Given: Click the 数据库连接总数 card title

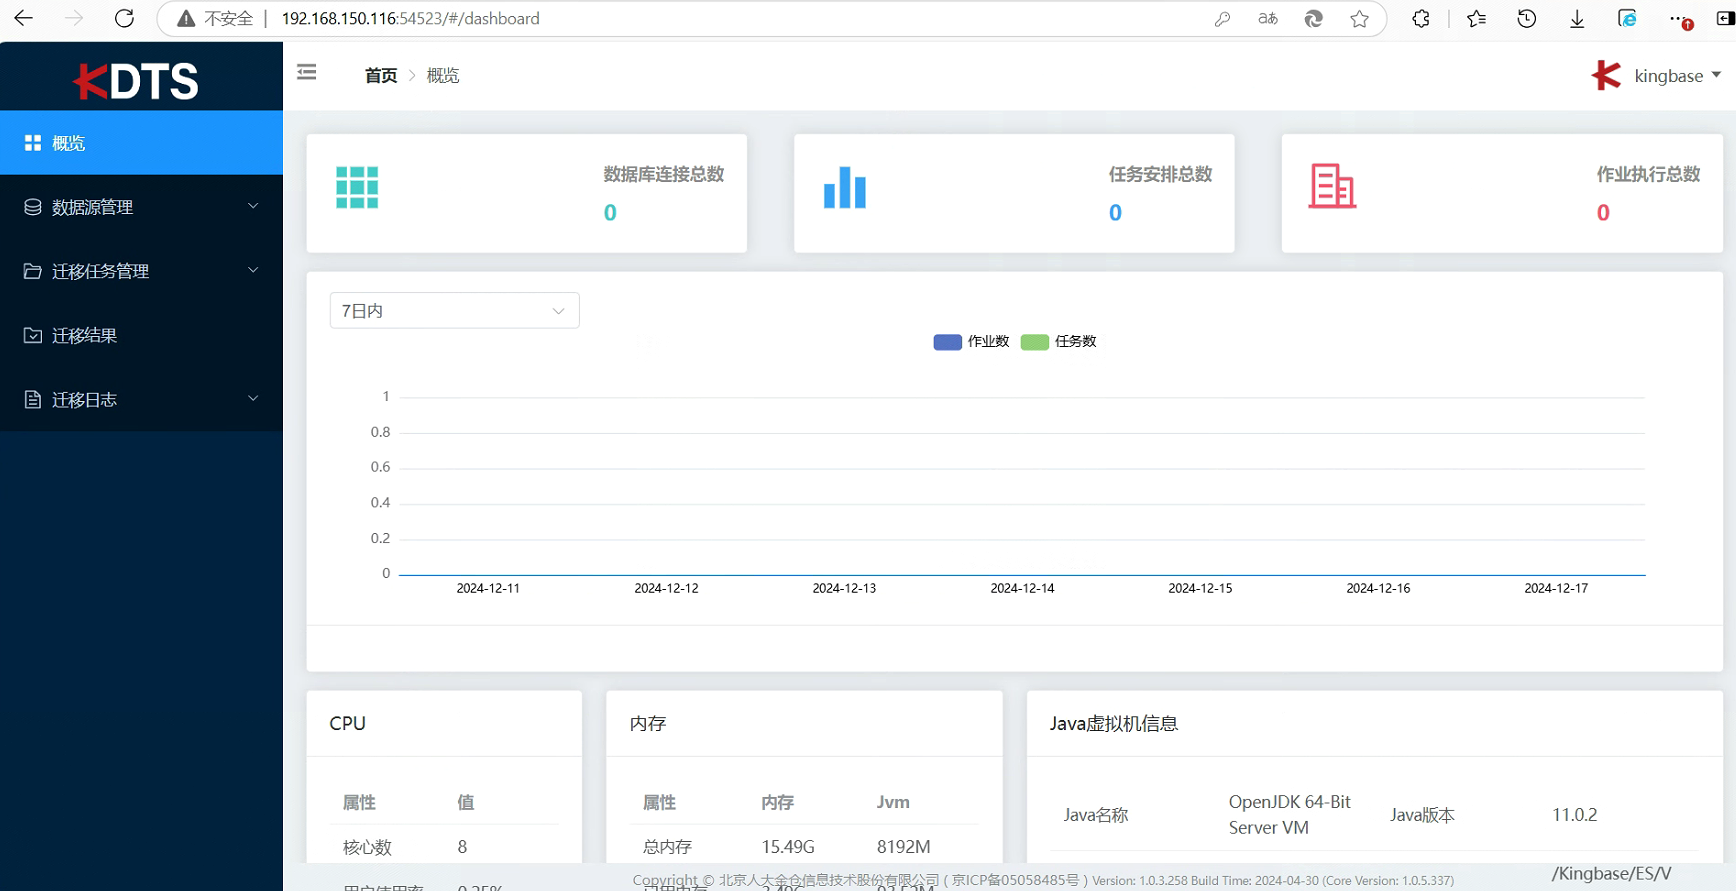Looking at the screenshot, I should coord(664,174).
